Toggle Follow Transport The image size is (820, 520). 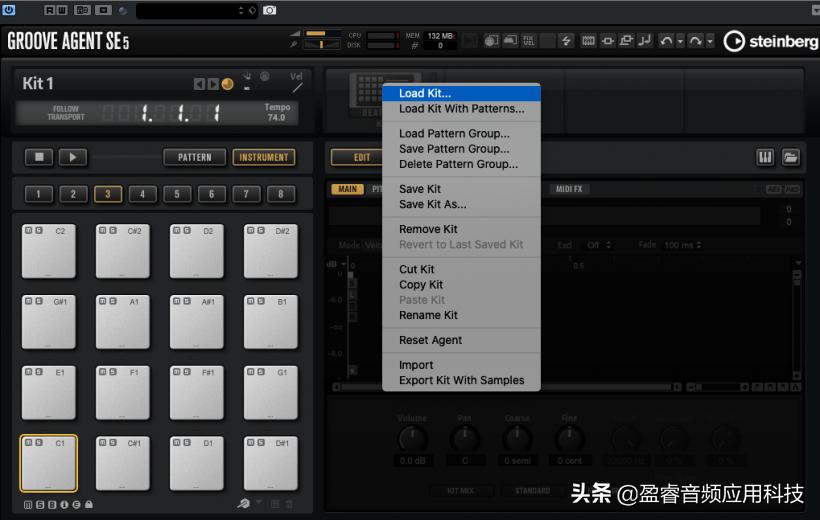66,113
